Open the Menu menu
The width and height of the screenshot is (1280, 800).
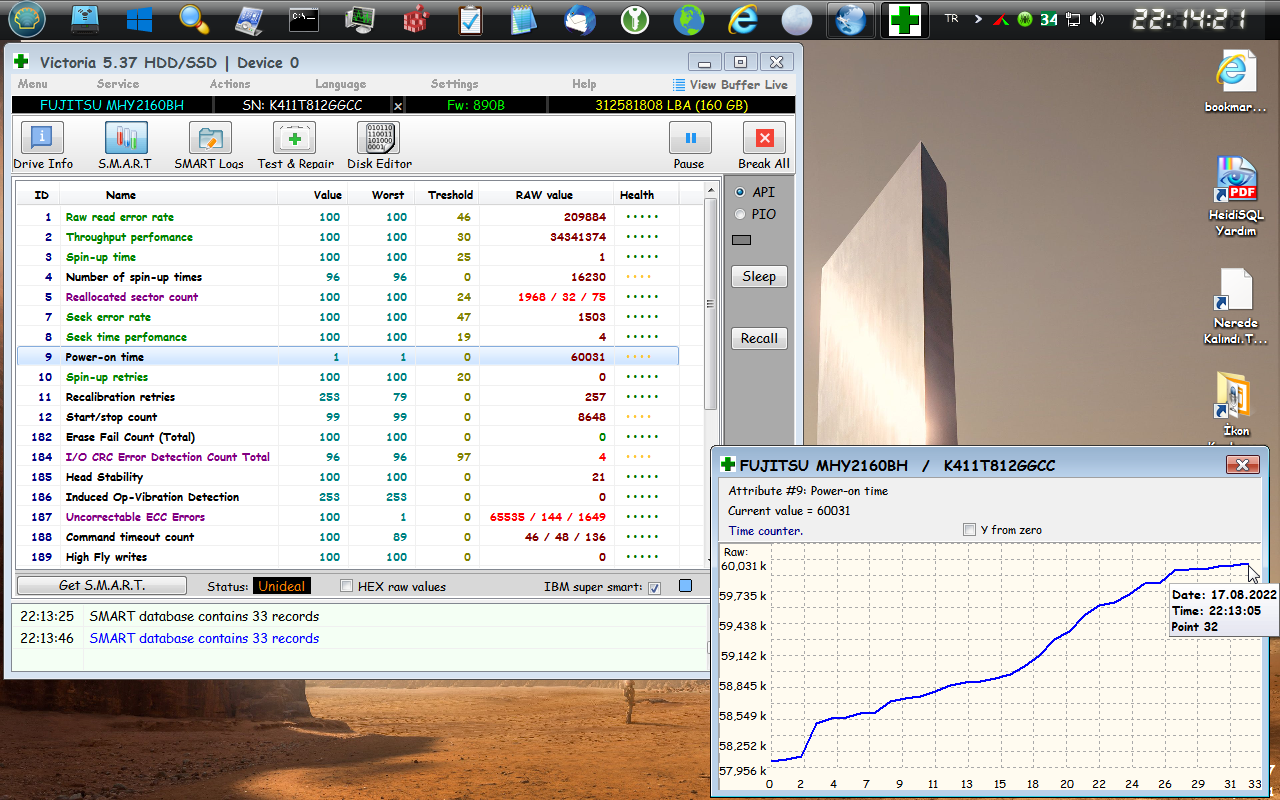click(x=32, y=84)
